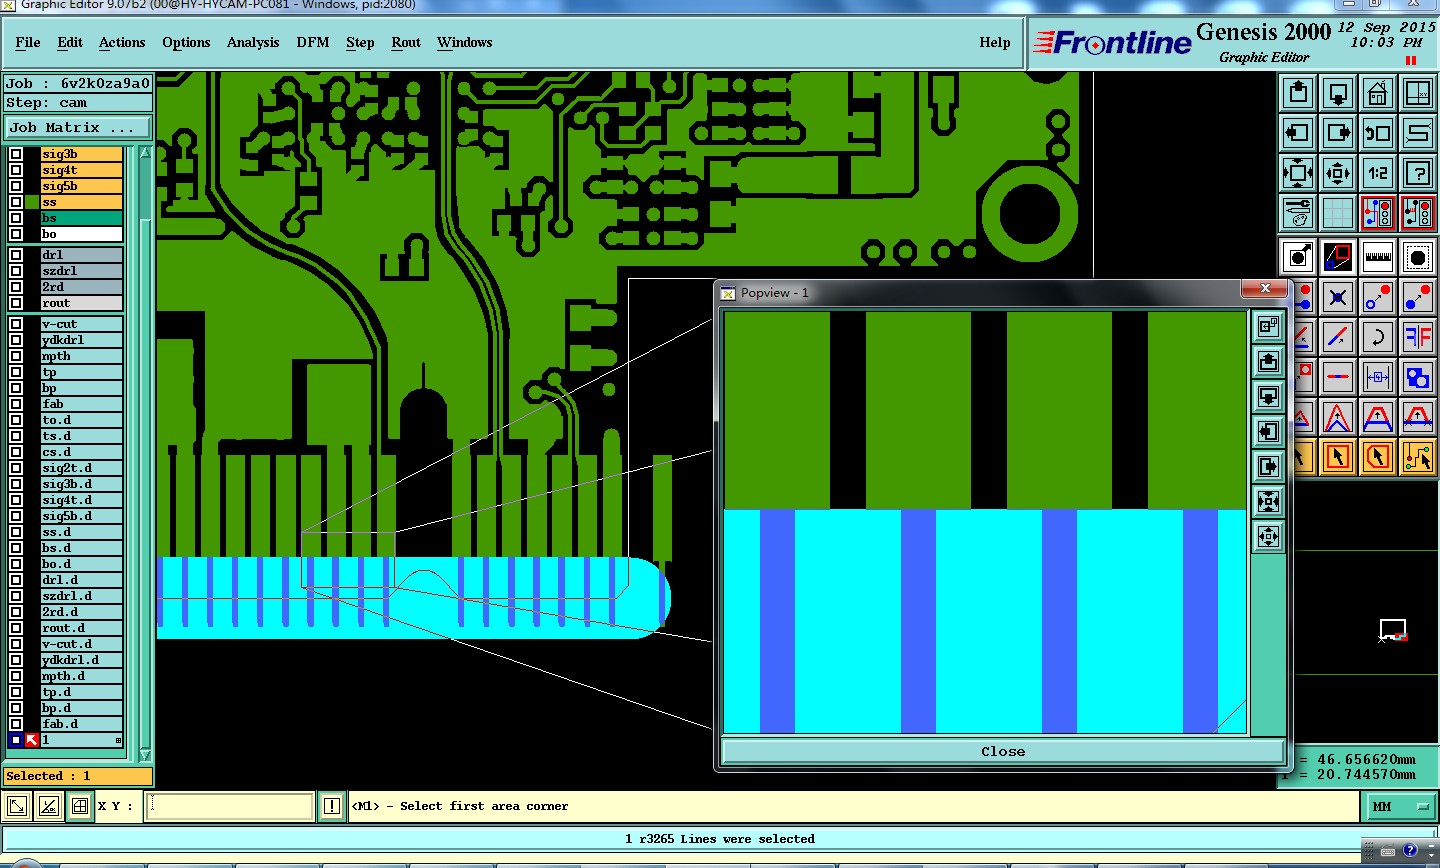Open the color palette settings icon
The height and width of the screenshot is (868, 1440).
(1298, 213)
